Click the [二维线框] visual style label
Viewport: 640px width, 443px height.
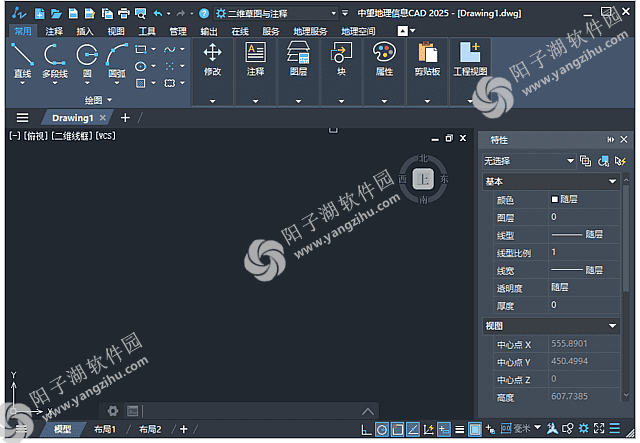click(x=72, y=136)
